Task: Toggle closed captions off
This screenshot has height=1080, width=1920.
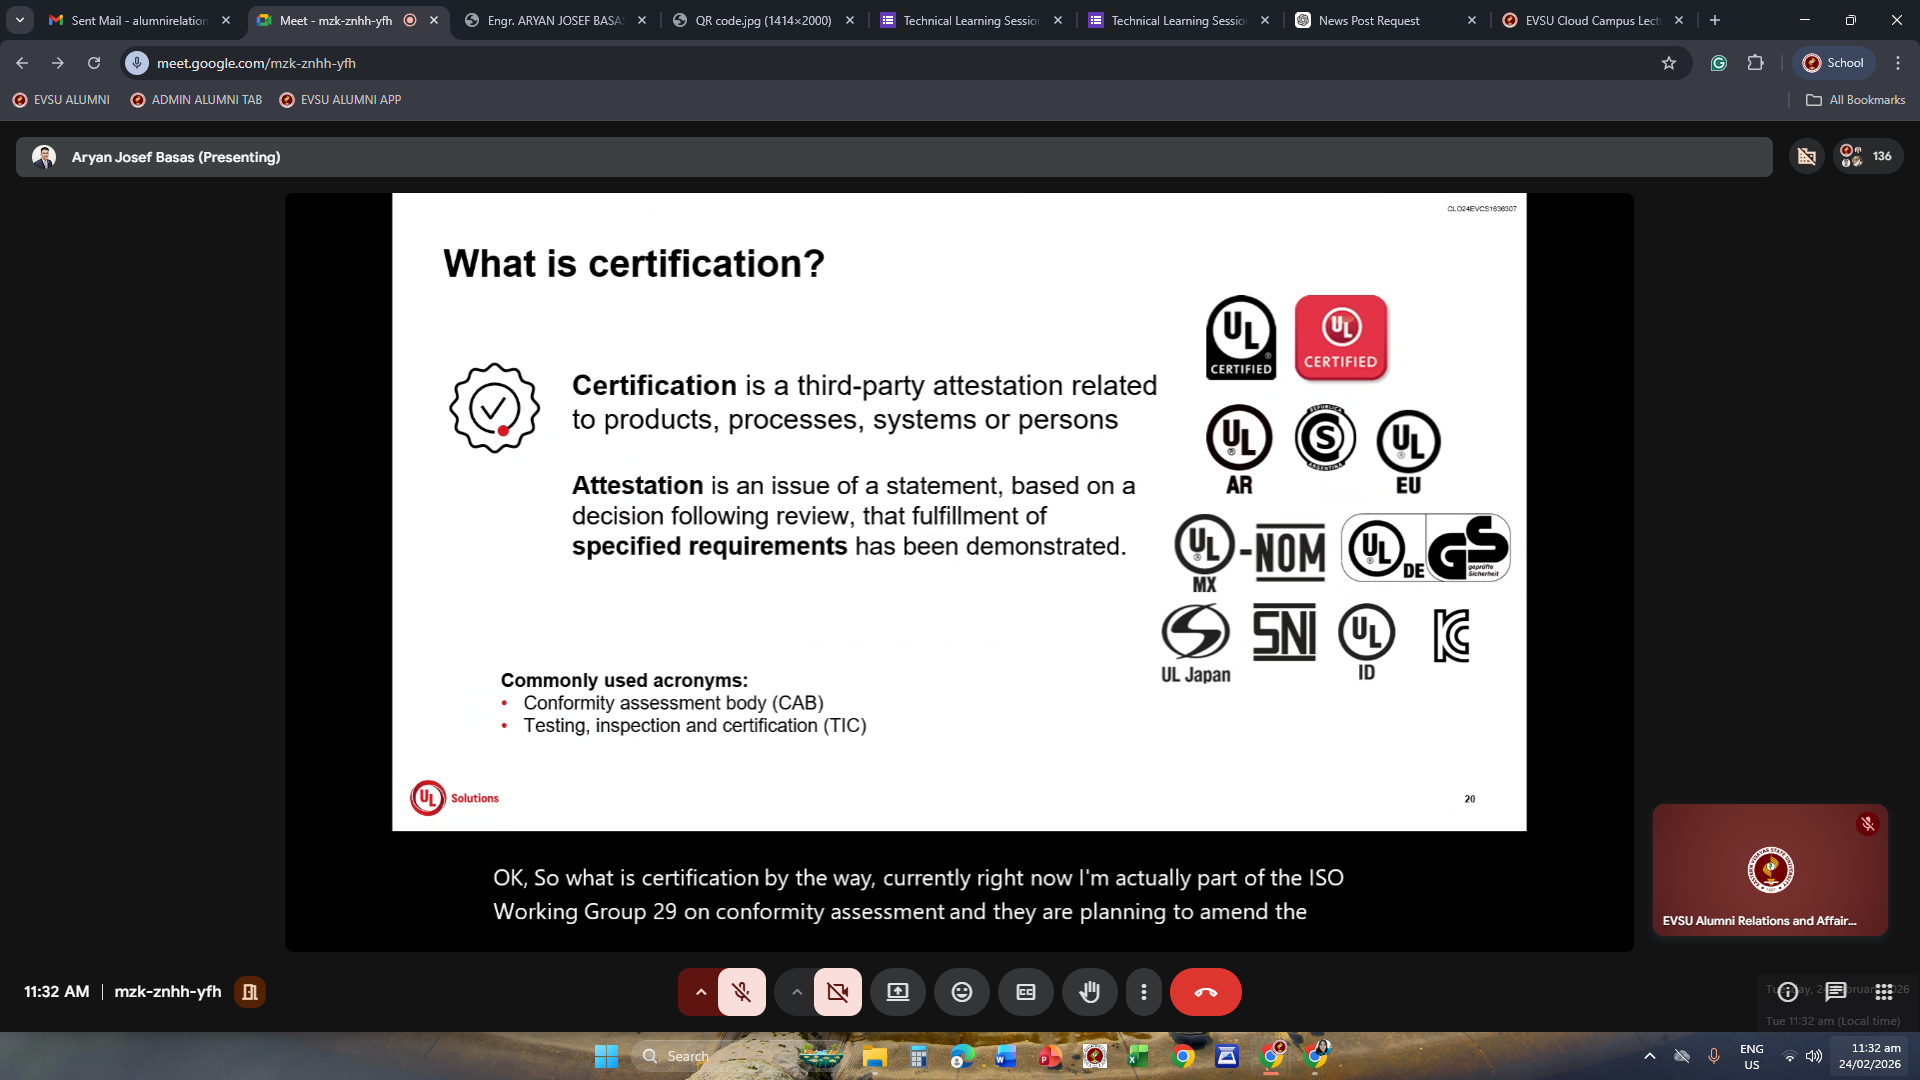Action: tap(1025, 992)
